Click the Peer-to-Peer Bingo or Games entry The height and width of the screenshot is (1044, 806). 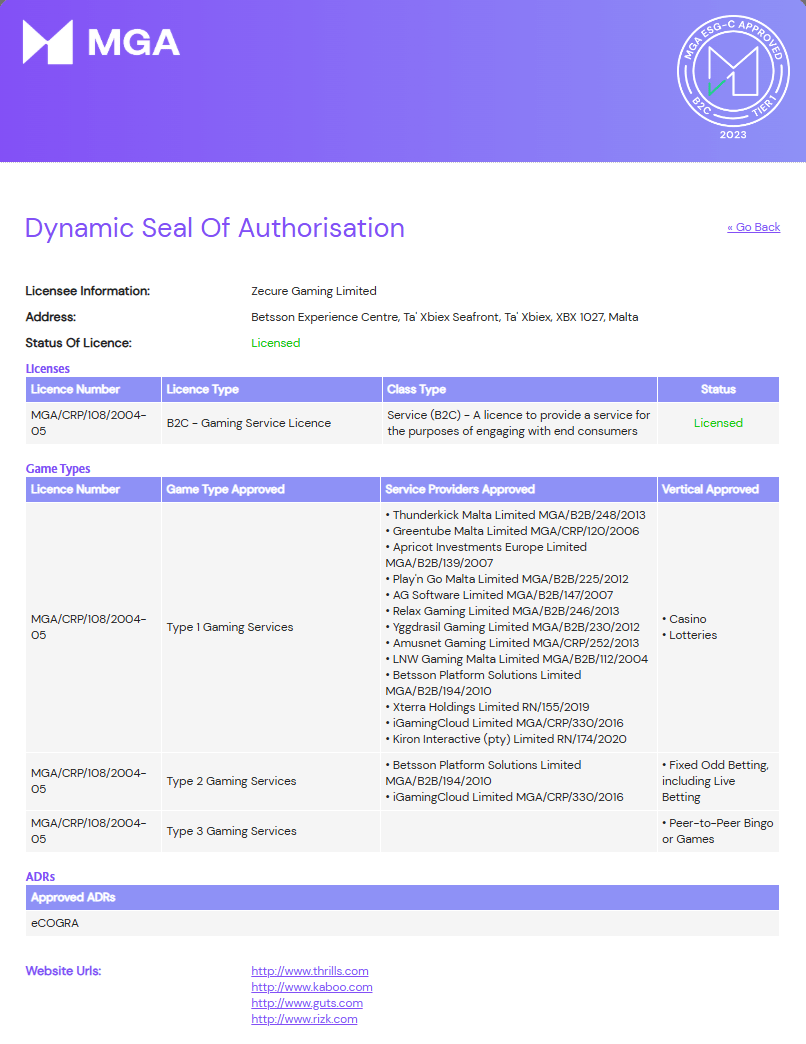717,831
